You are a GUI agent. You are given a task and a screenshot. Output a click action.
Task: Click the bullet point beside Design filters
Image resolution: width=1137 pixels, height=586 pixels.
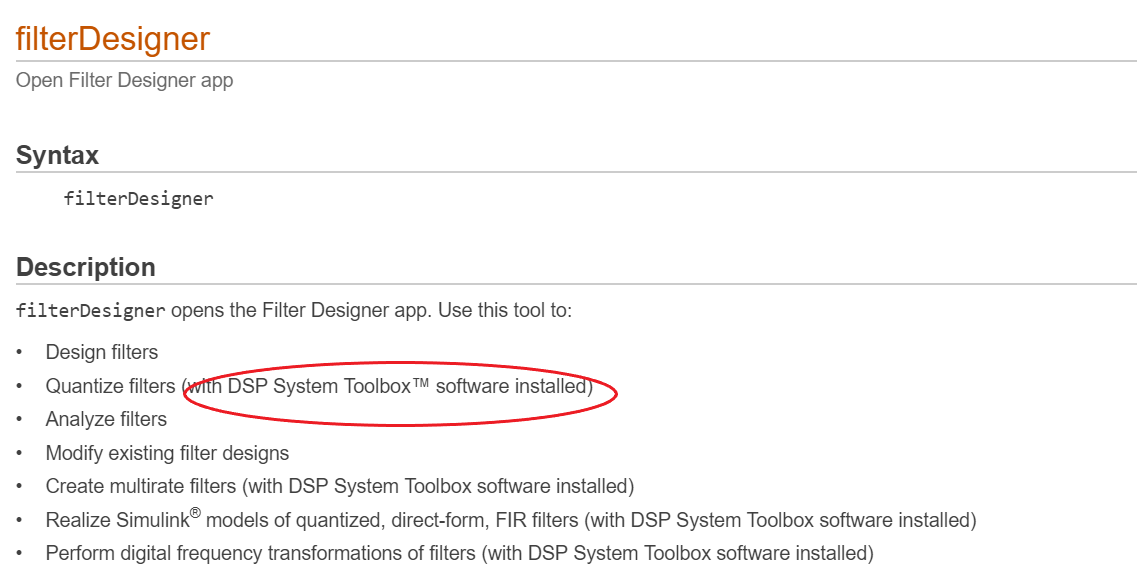[x=20, y=352]
